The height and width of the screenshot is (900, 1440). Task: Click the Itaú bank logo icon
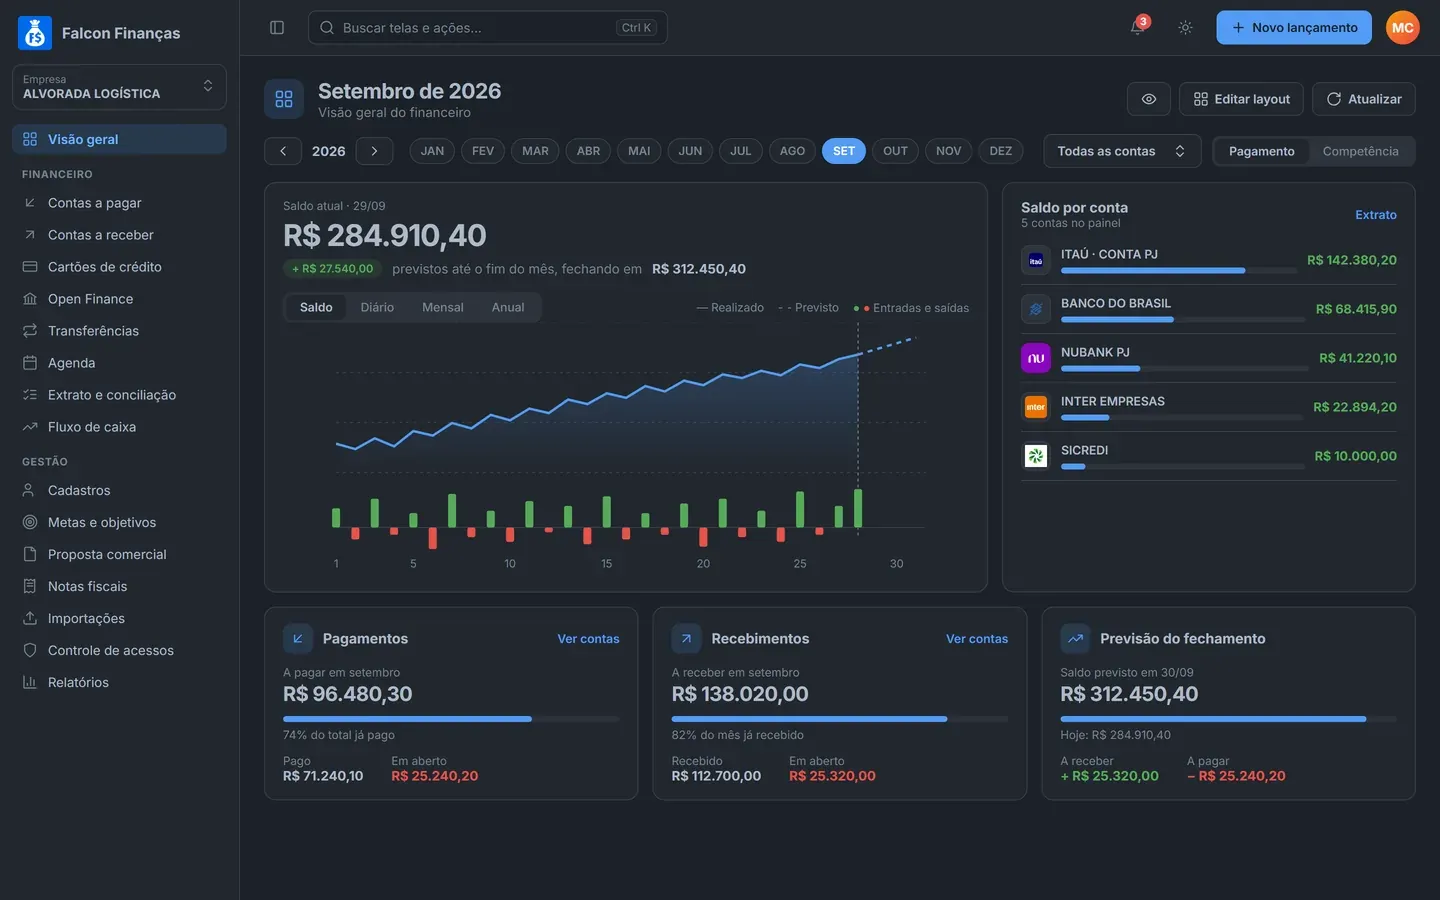tap(1036, 260)
